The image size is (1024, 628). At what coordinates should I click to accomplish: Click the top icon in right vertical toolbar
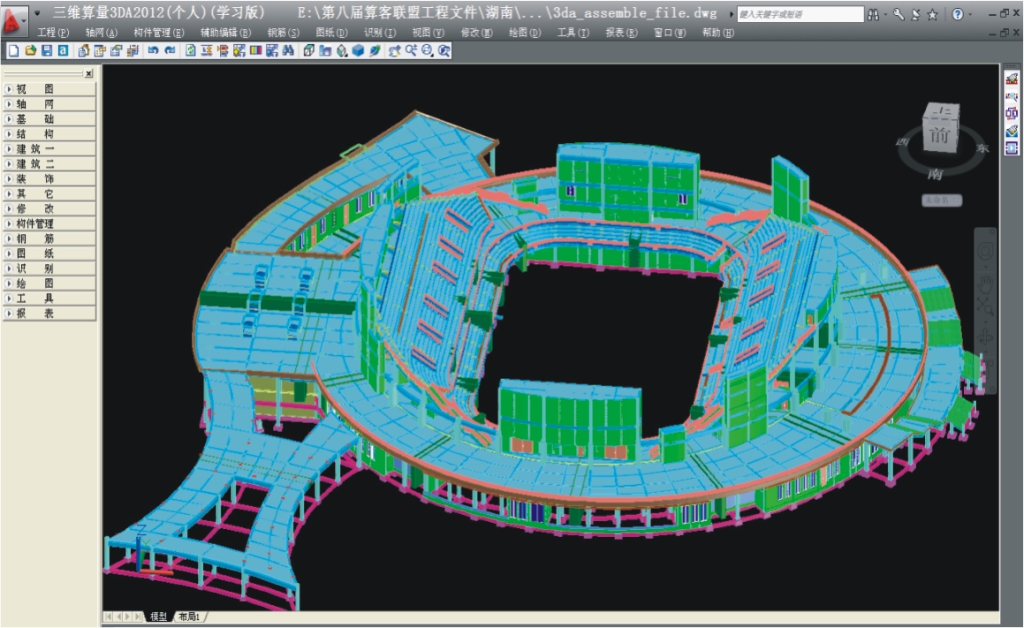point(1012,79)
